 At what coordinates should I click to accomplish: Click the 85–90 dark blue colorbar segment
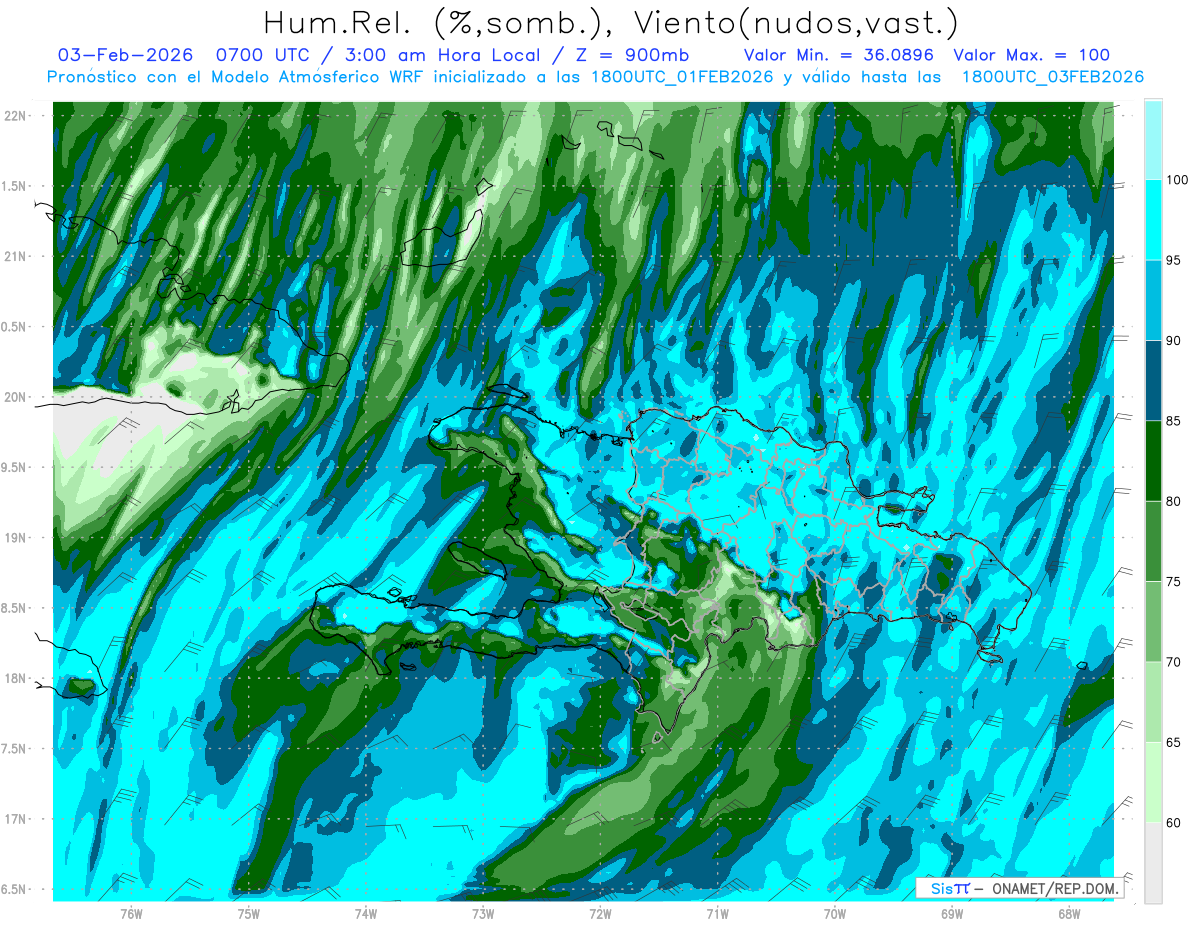[x=1153, y=381]
